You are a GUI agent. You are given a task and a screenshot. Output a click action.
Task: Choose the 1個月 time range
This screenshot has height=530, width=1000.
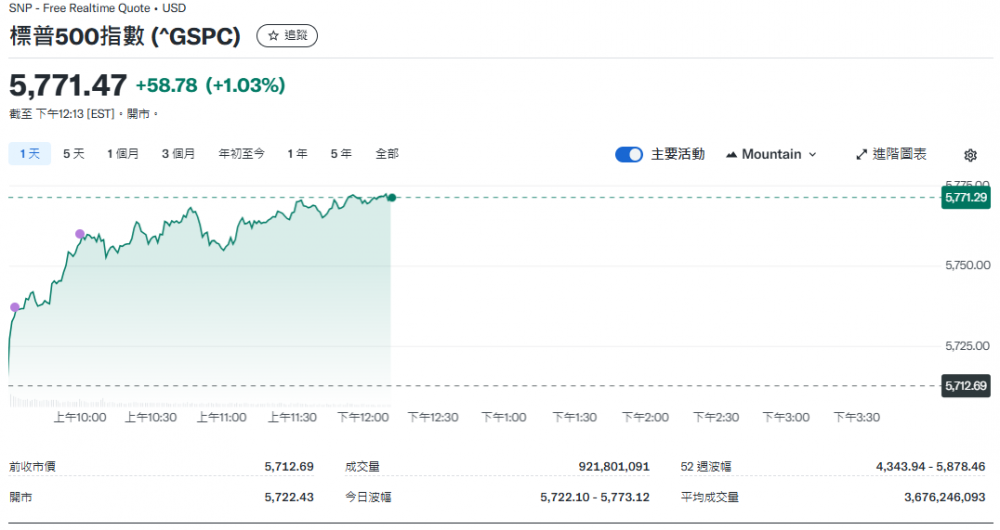(x=123, y=154)
